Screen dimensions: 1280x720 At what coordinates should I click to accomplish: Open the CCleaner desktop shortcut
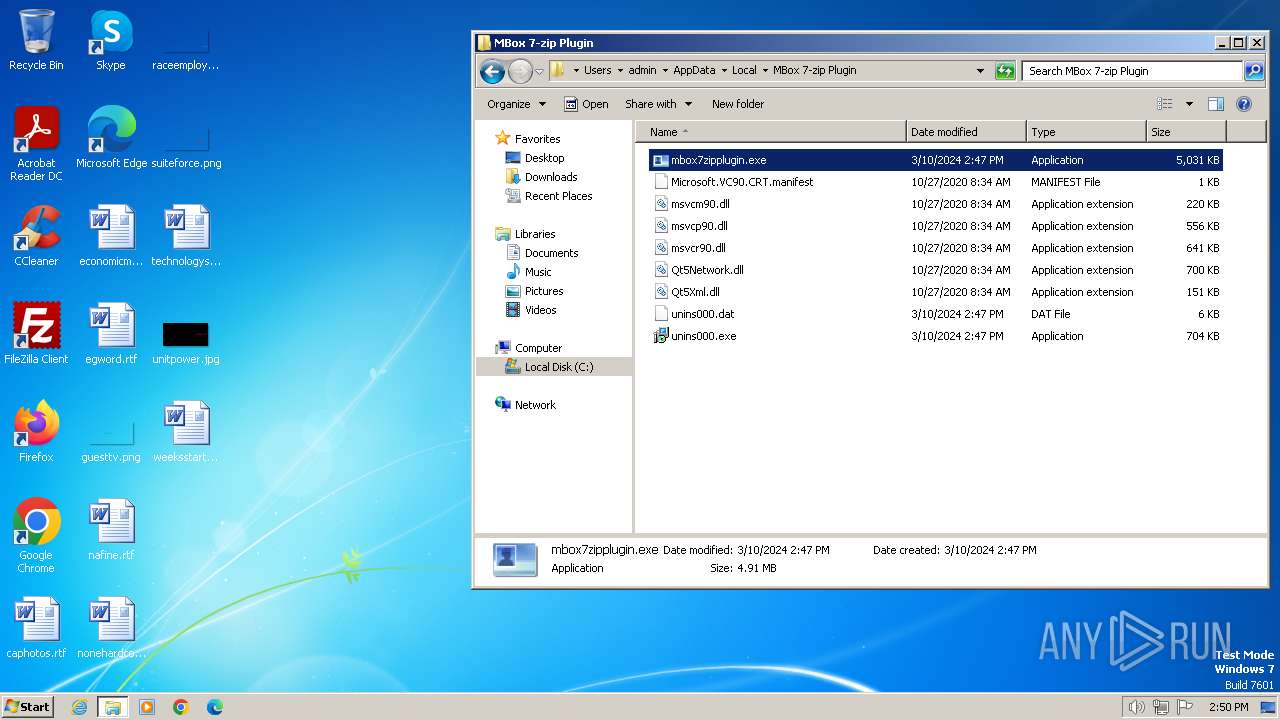pyautogui.click(x=36, y=237)
